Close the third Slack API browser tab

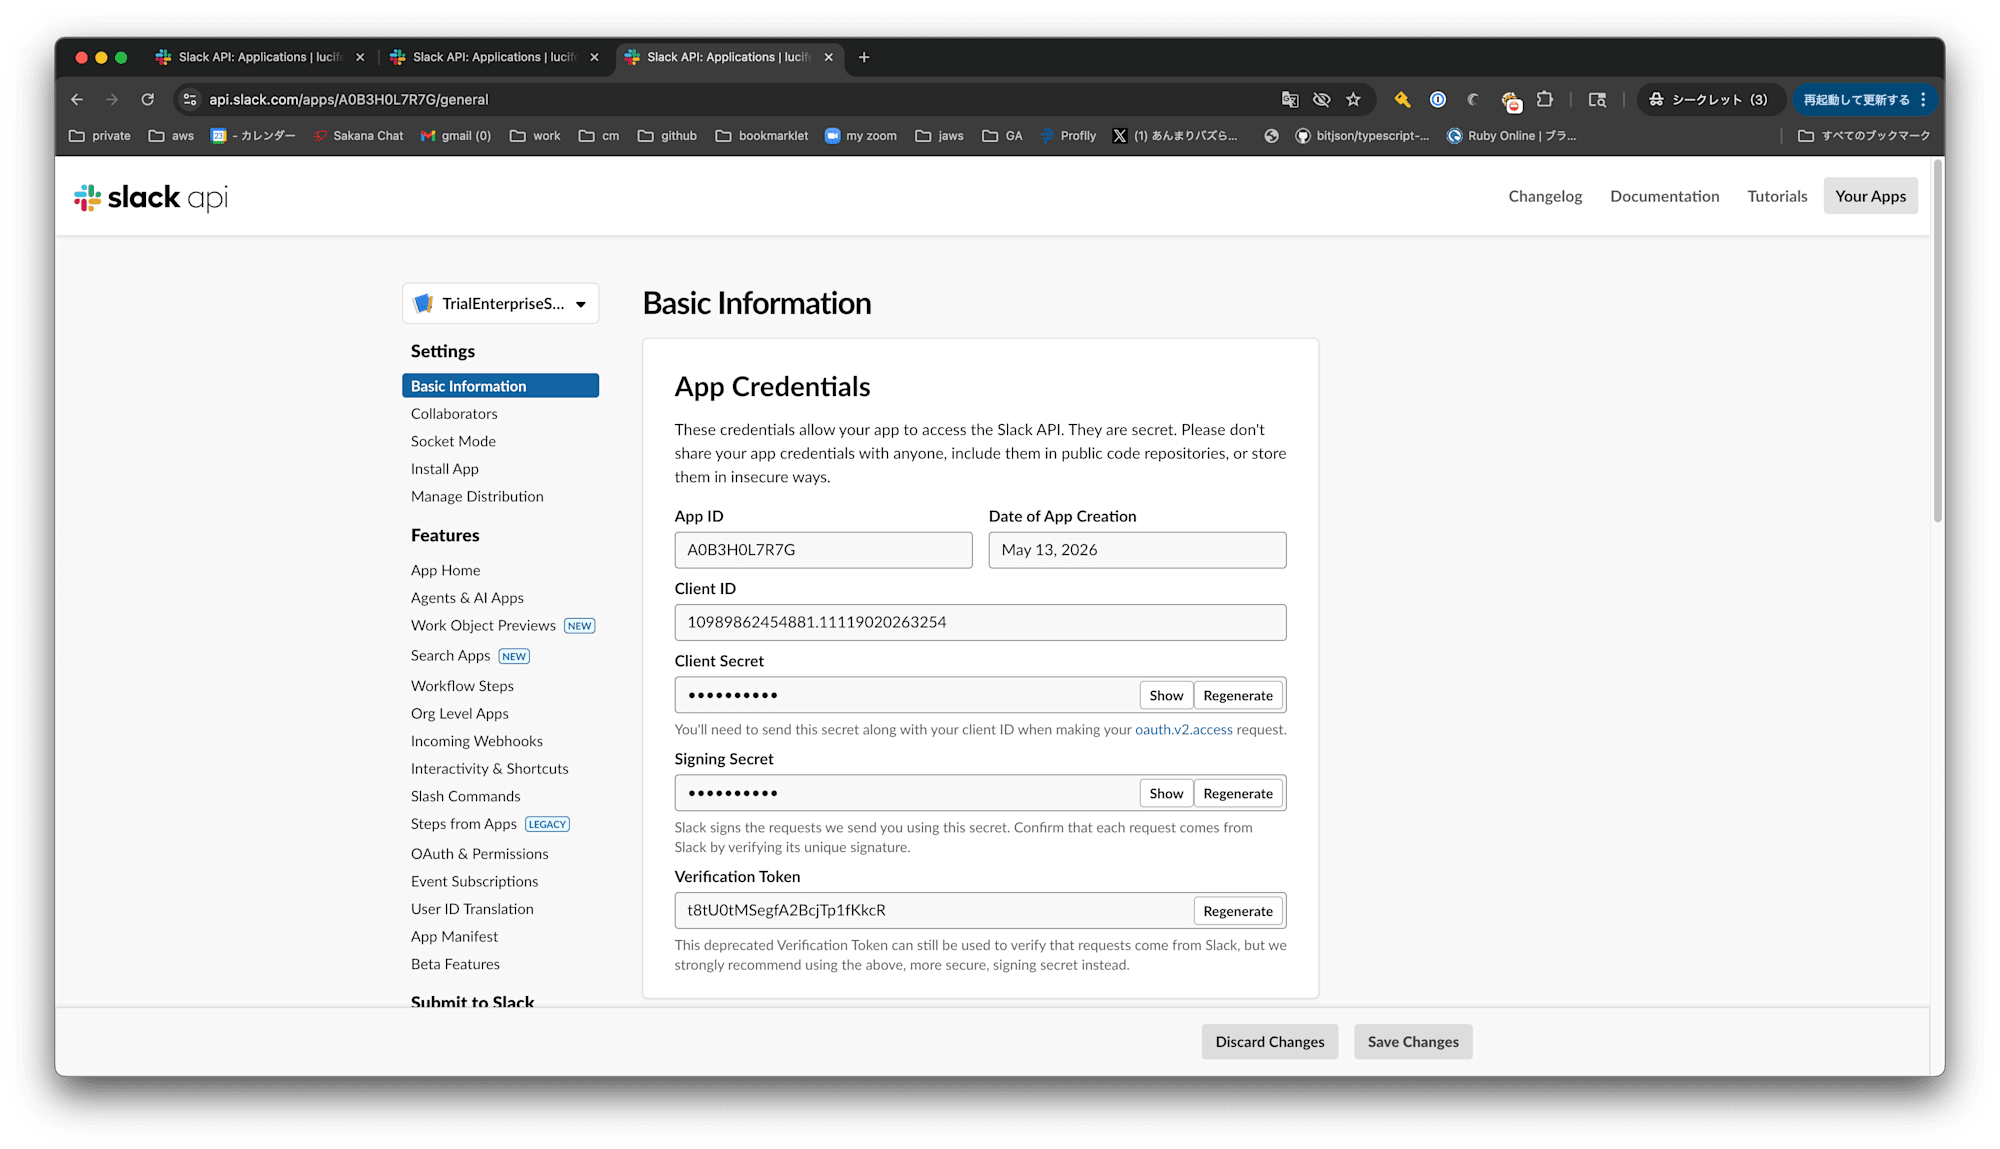pyautogui.click(x=829, y=57)
